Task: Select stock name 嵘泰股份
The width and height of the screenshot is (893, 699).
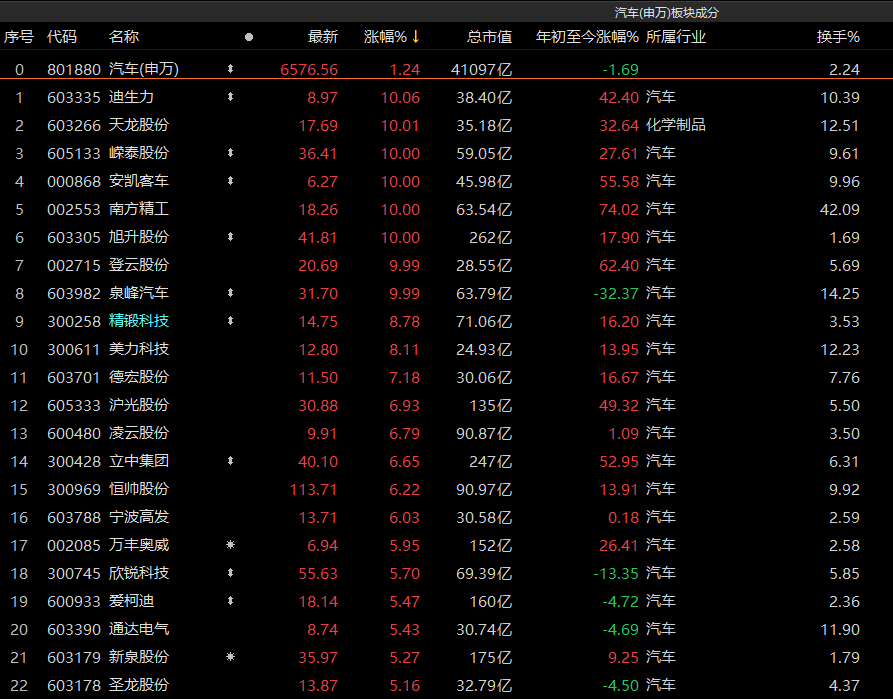Action: point(139,153)
